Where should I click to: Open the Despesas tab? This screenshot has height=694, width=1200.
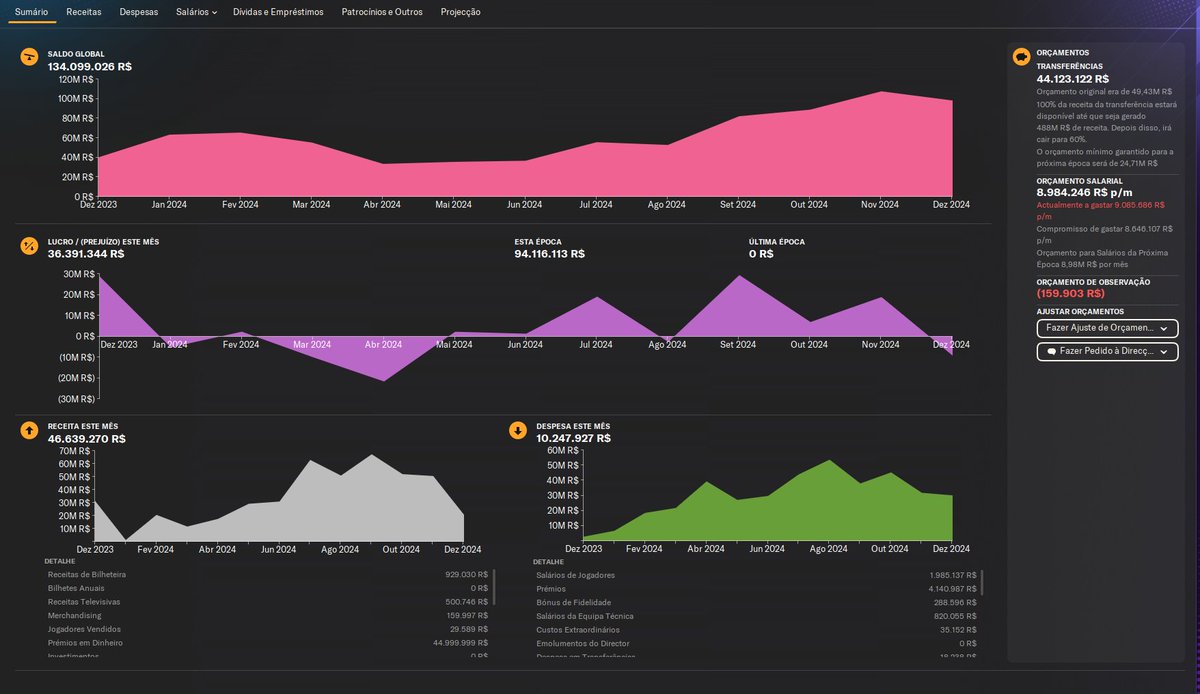[x=138, y=12]
